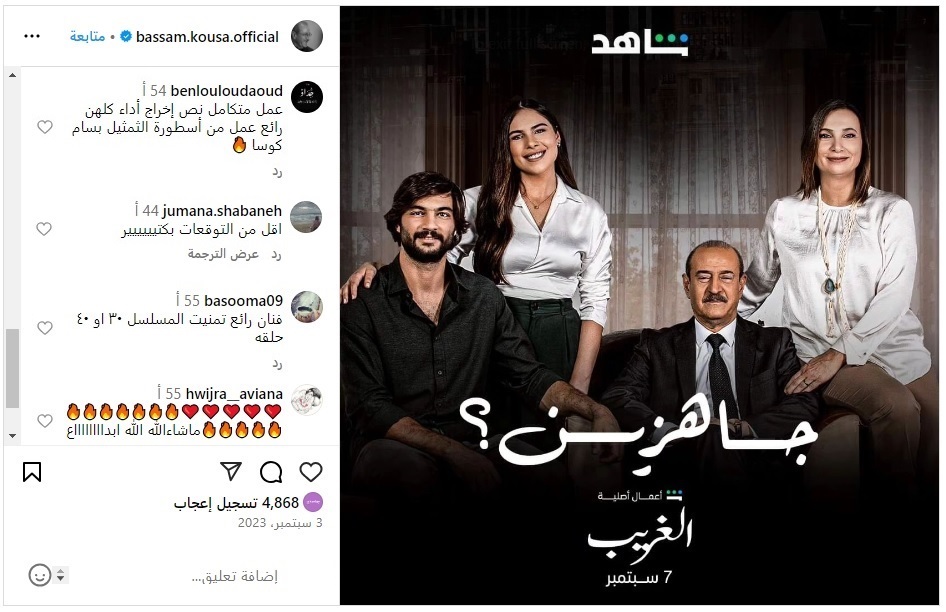Image resolution: width=946 pixels, height=612 pixels.
Task: Click bassam.kousa.official profile picture
Action: [306, 36]
